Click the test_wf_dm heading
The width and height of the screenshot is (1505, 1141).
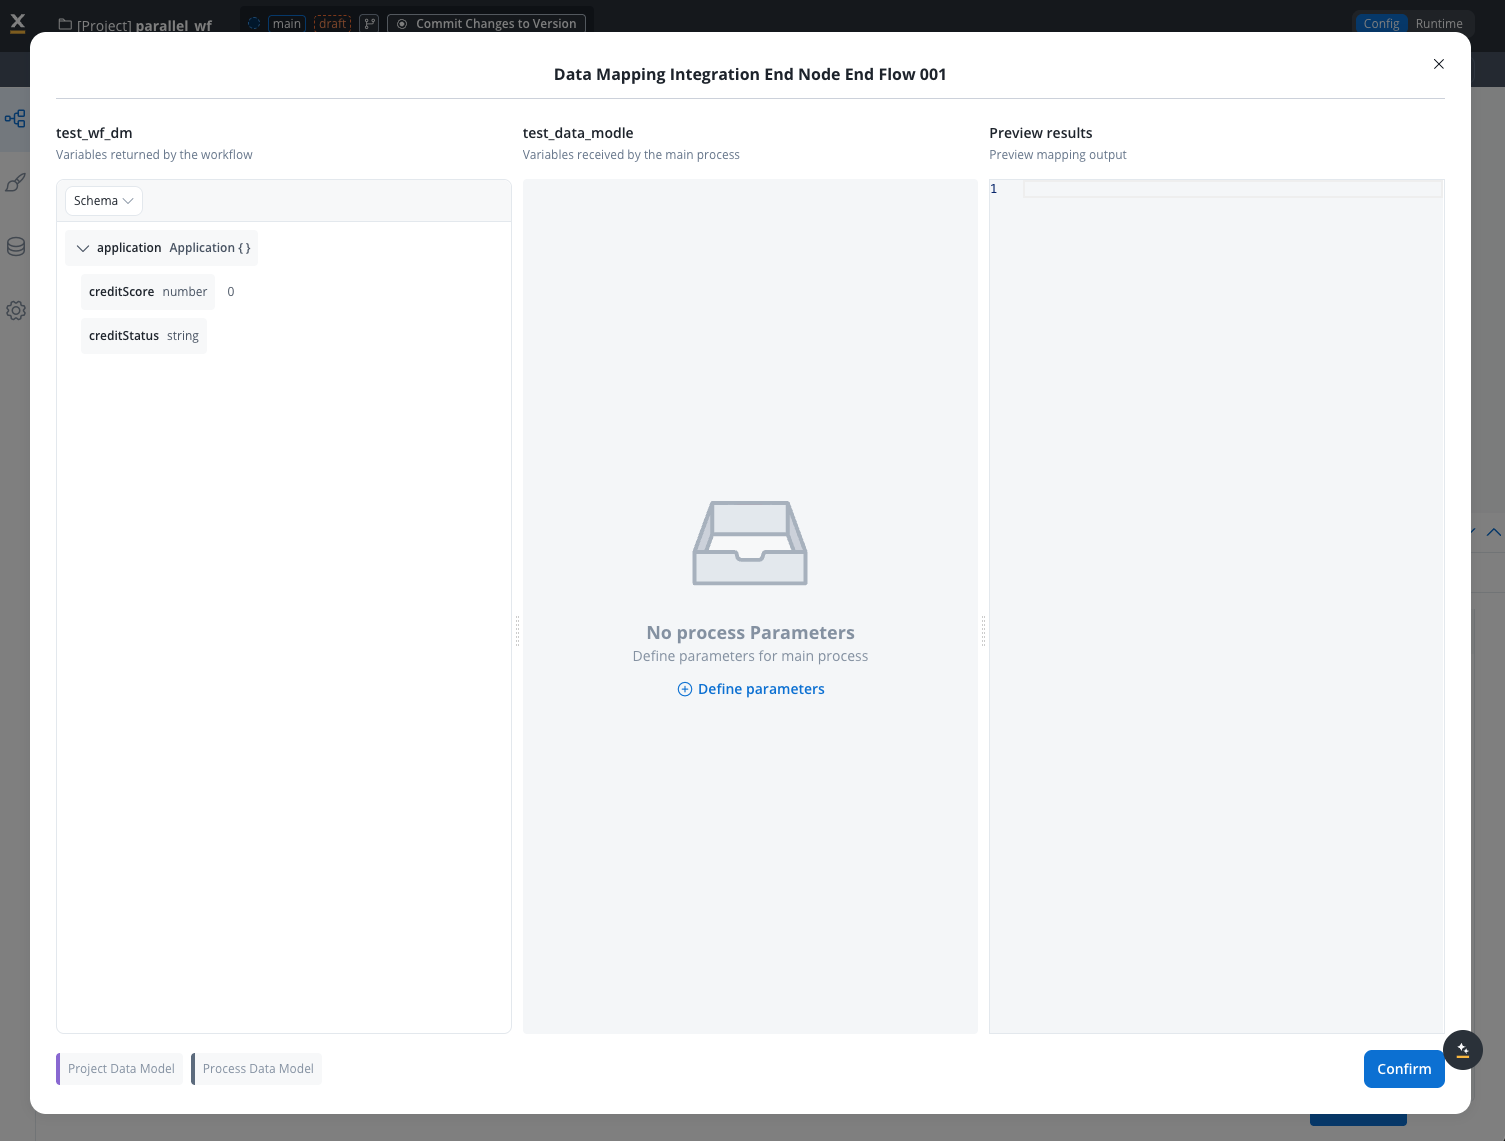(94, 133)
